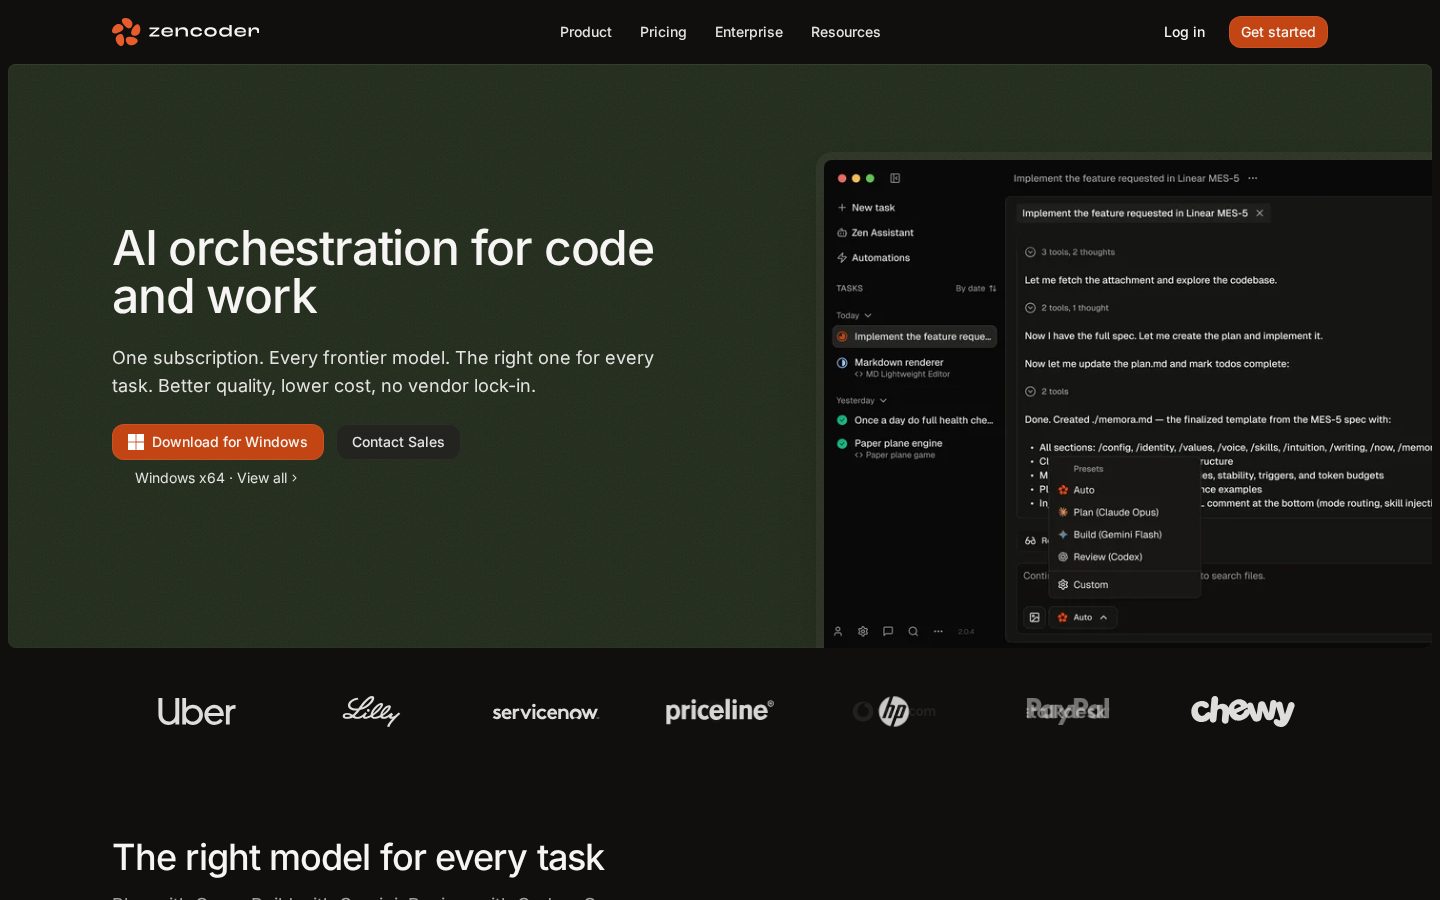Image resolution: width=1440 pixels, height=900 pixels.
Task: Click the HP logo
Action: coord(893,711)
